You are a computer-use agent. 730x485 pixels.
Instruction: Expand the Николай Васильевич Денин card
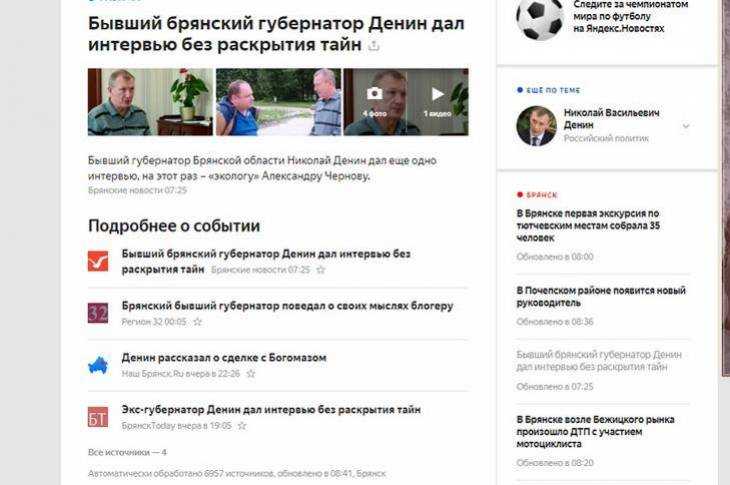tap(686, 126)
